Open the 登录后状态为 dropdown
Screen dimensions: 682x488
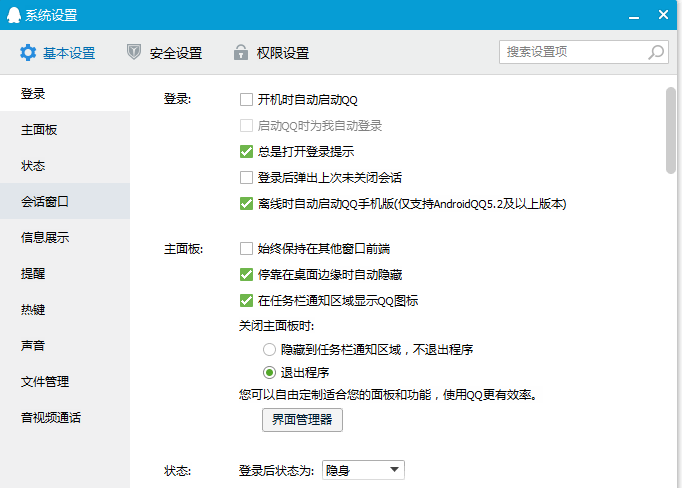[x=363, y=470]
